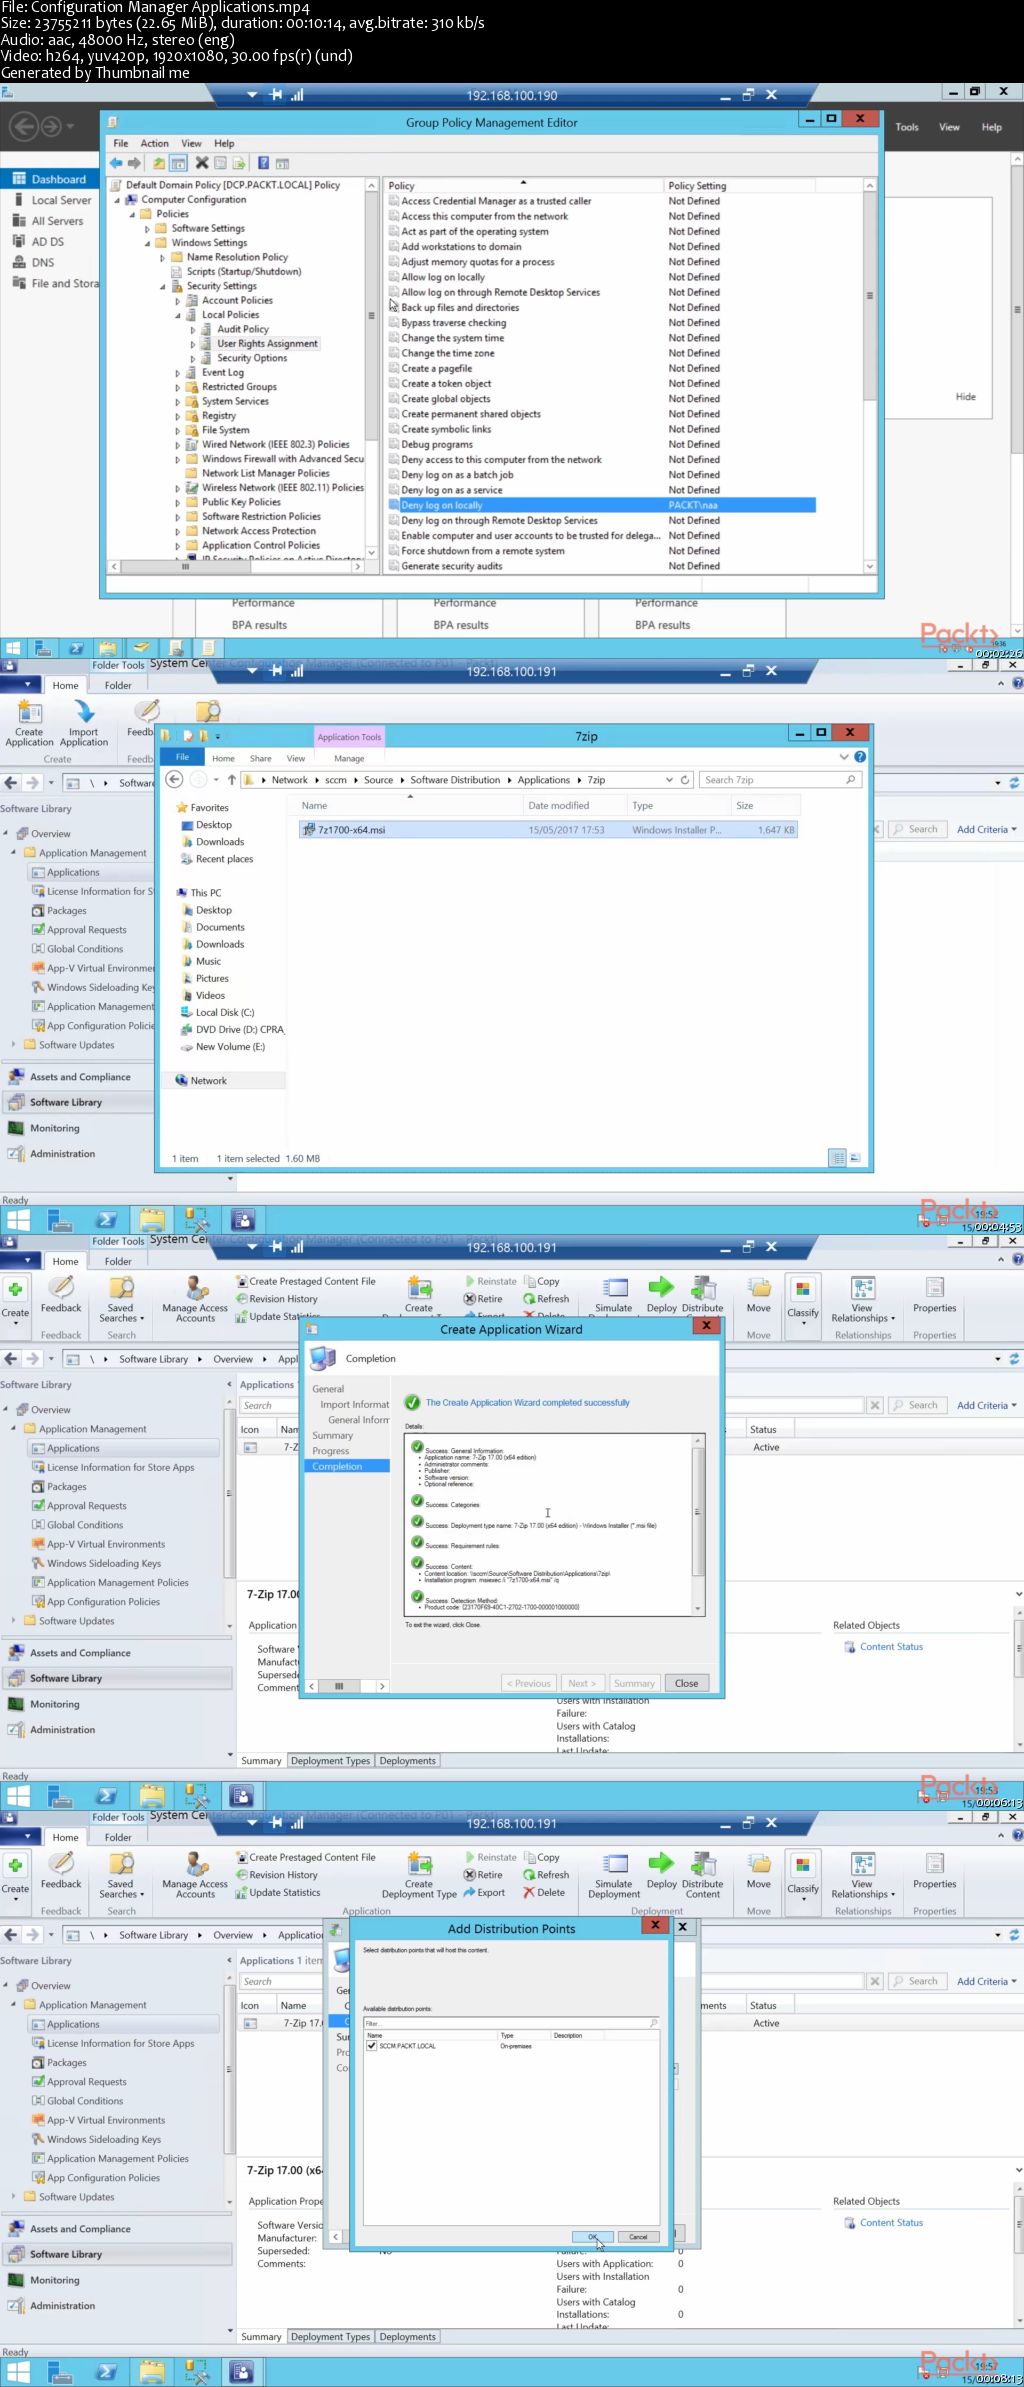Select Local Disk (C:) in 7zip navigation pane
The height and width of the screenshot is (2387, 1024).
[x=225, y=1013]
